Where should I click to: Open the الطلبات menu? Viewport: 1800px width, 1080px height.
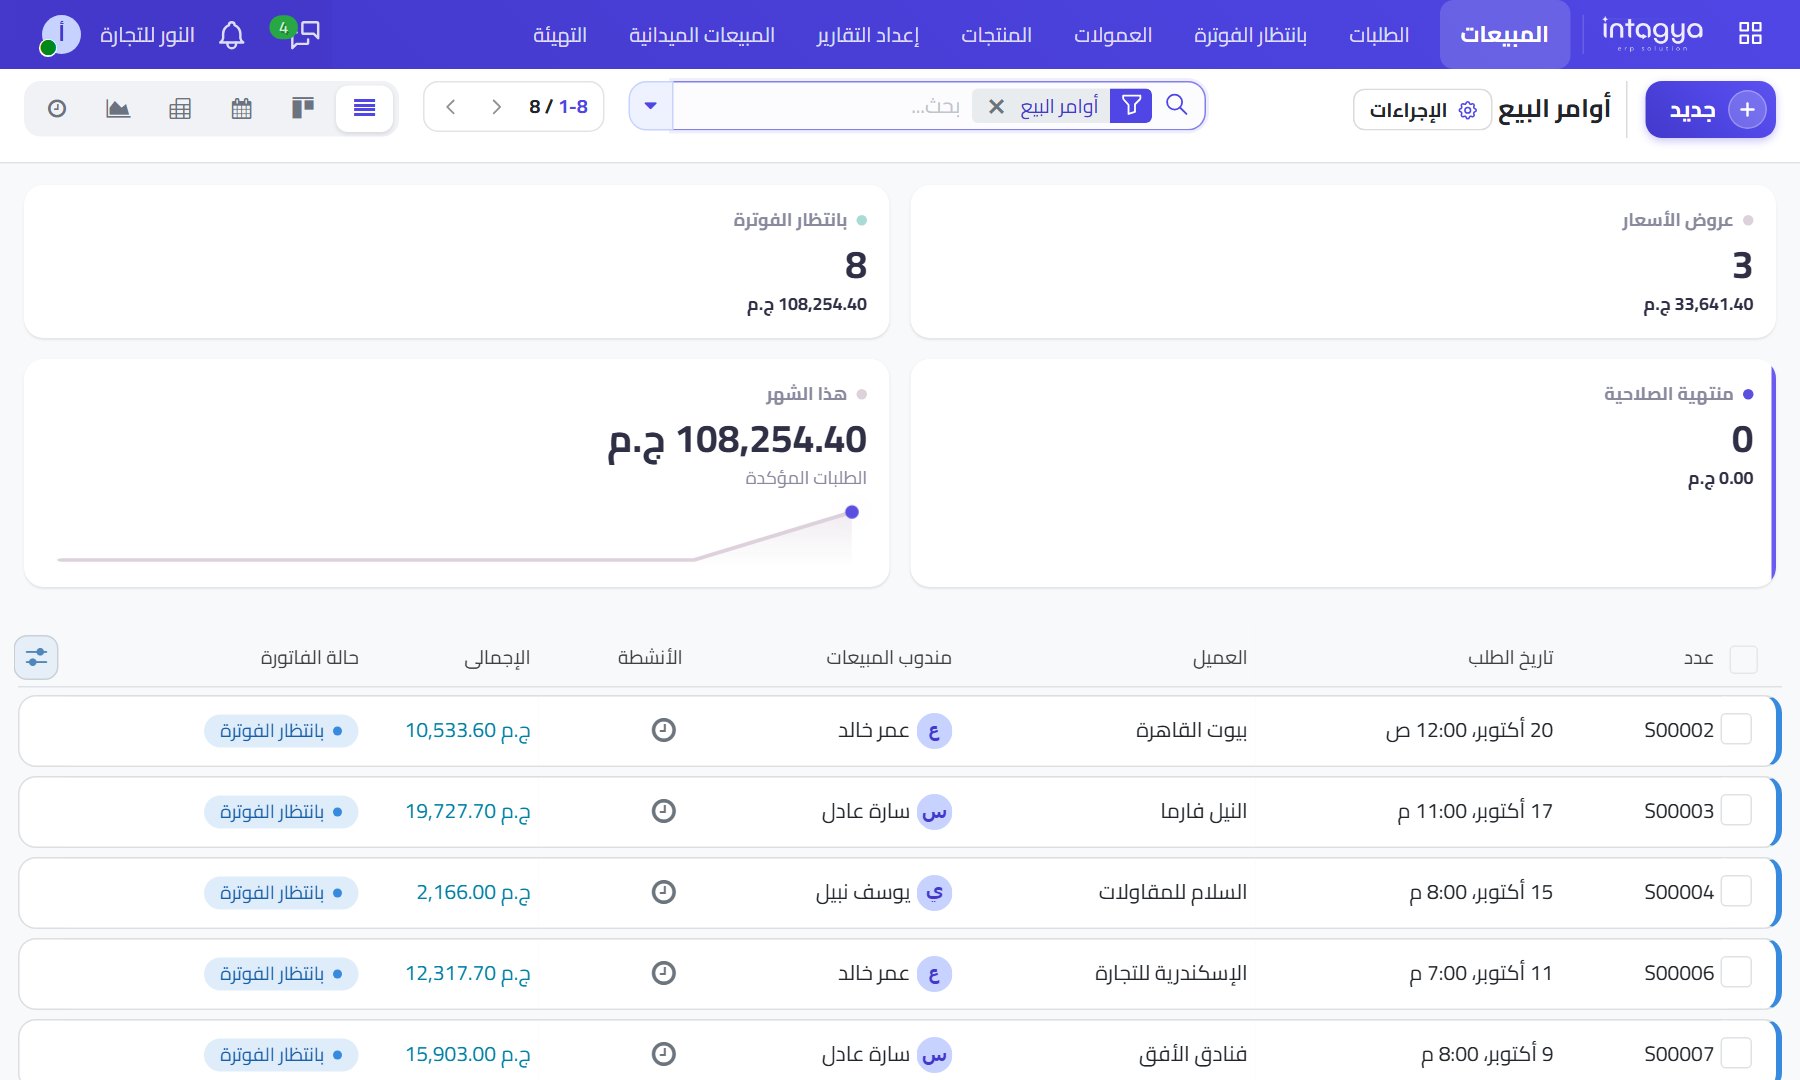[x=1378, y=35]
